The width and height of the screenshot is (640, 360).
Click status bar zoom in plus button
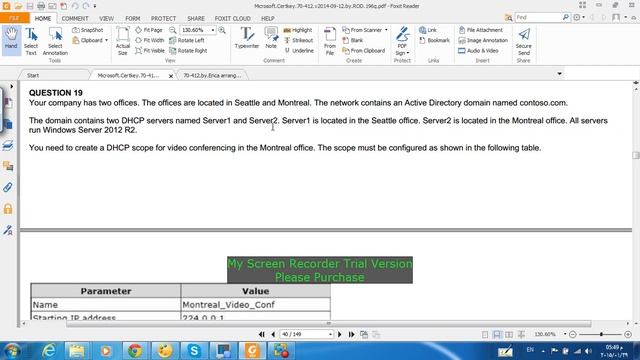point(628,335)
